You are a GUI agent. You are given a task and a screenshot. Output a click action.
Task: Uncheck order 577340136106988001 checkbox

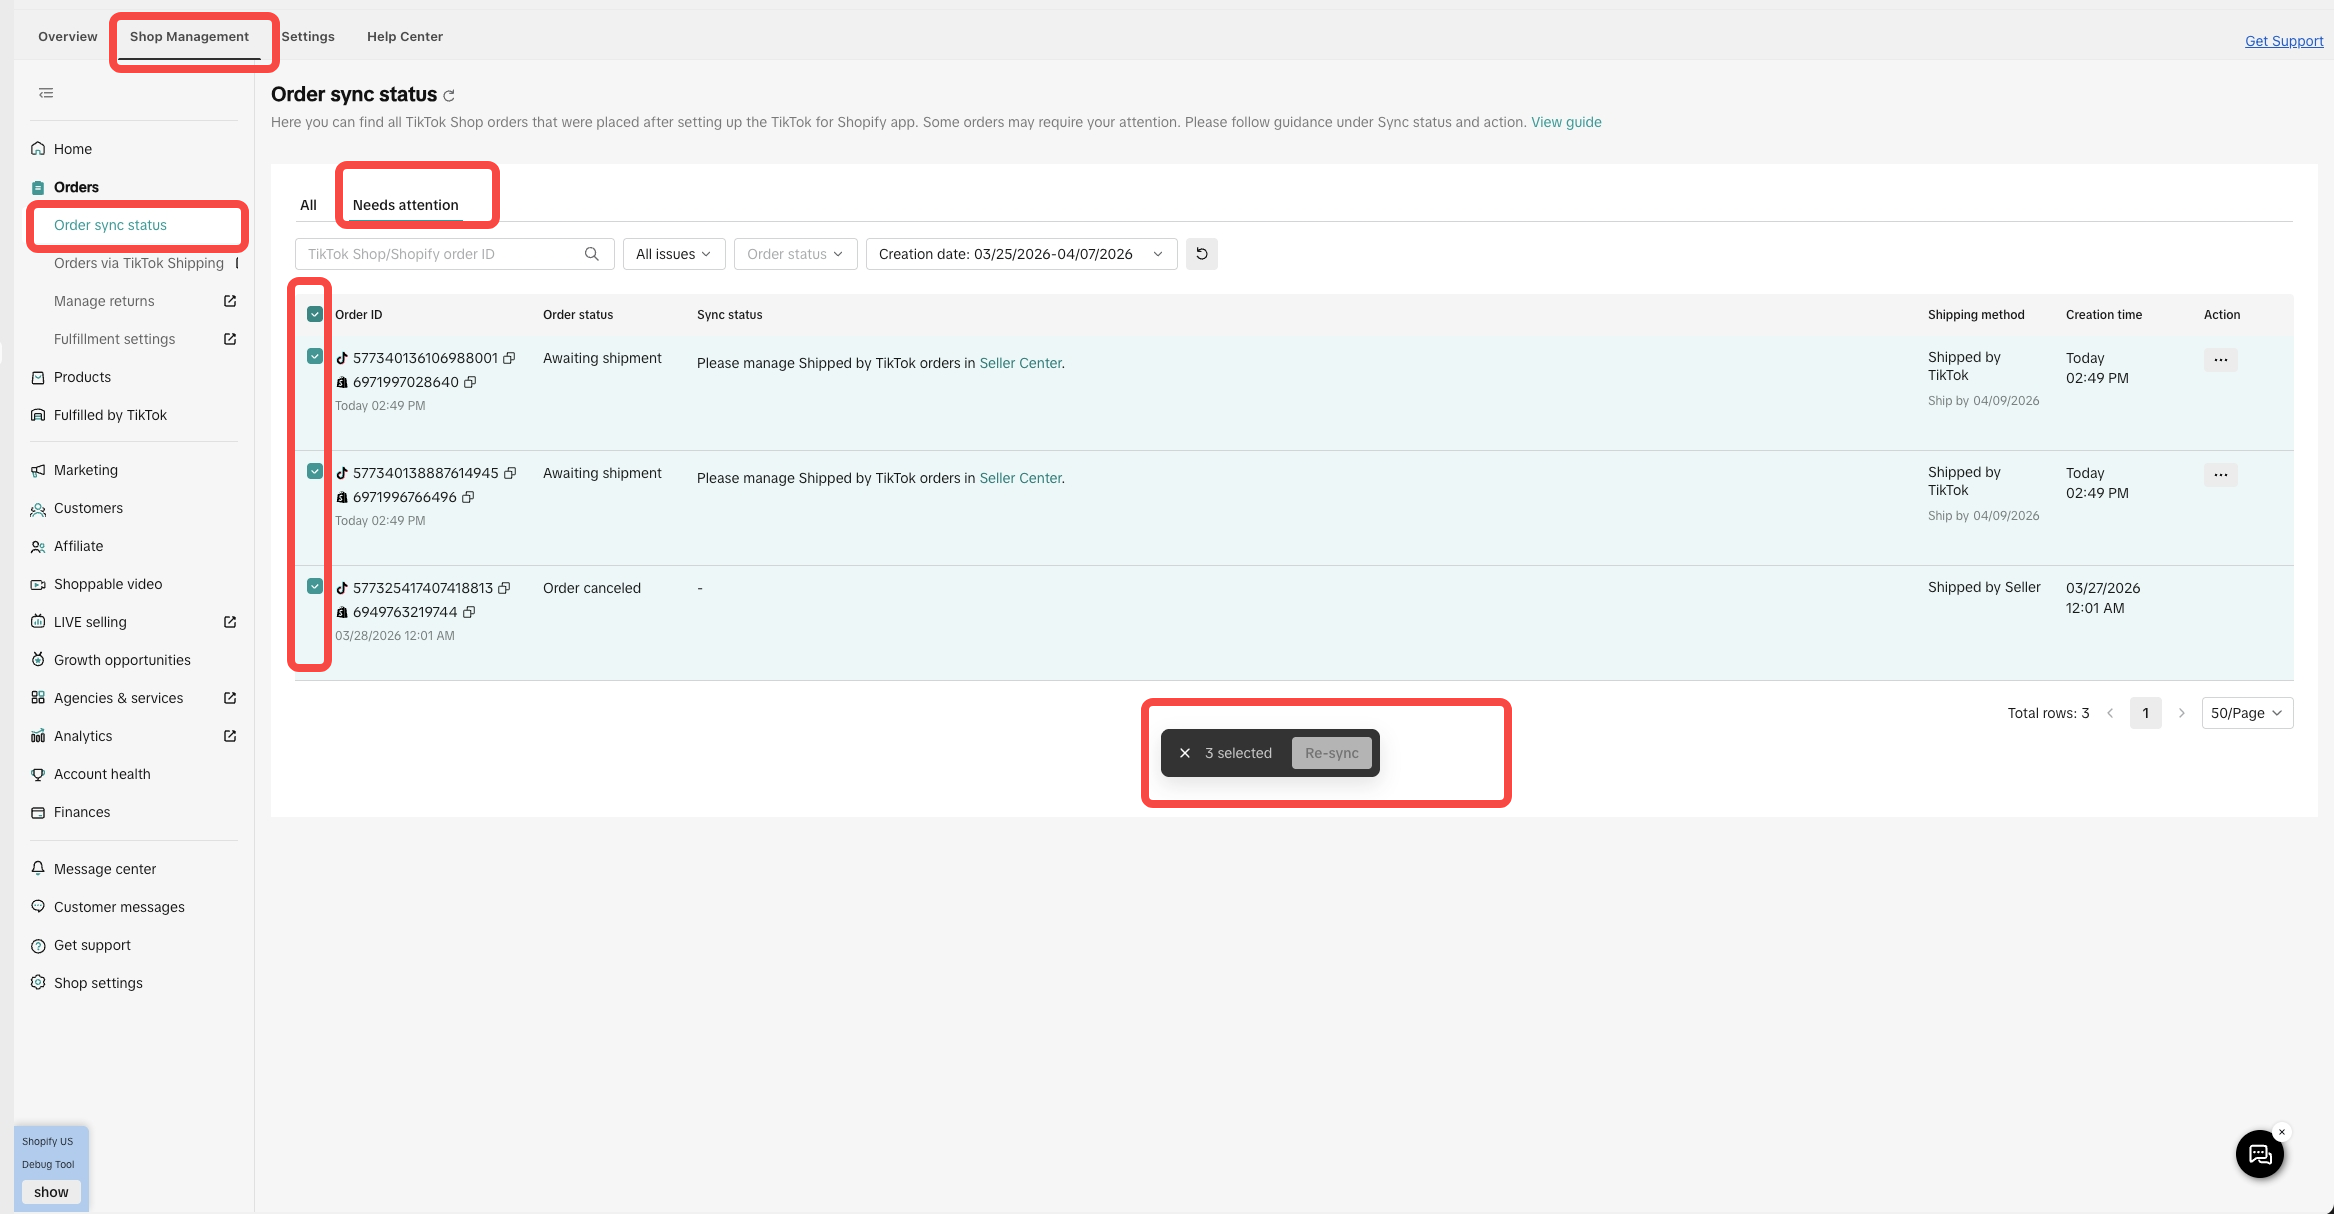pyautogui.click(x=315, y=357)
